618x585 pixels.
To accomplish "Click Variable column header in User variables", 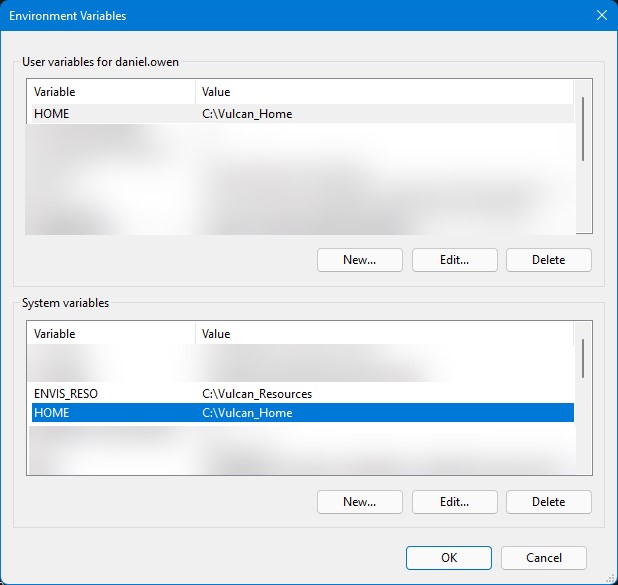I will [x=112, y=92].
